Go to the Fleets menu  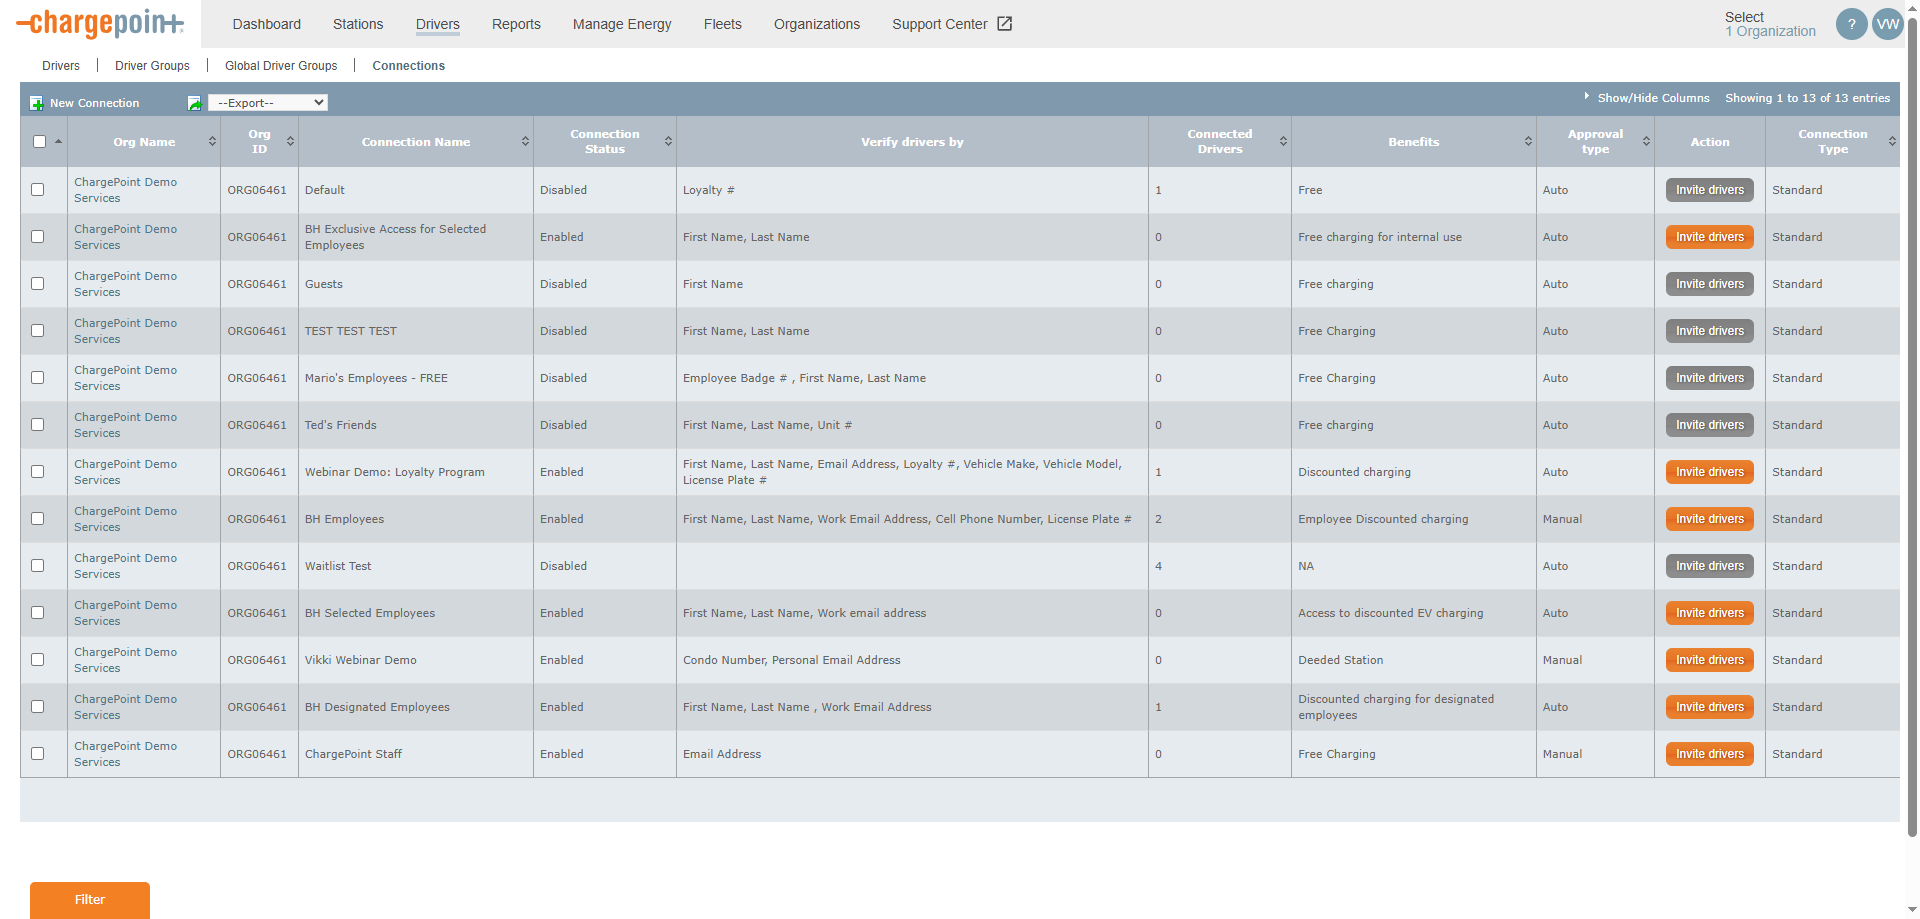(x=723, y=24)
